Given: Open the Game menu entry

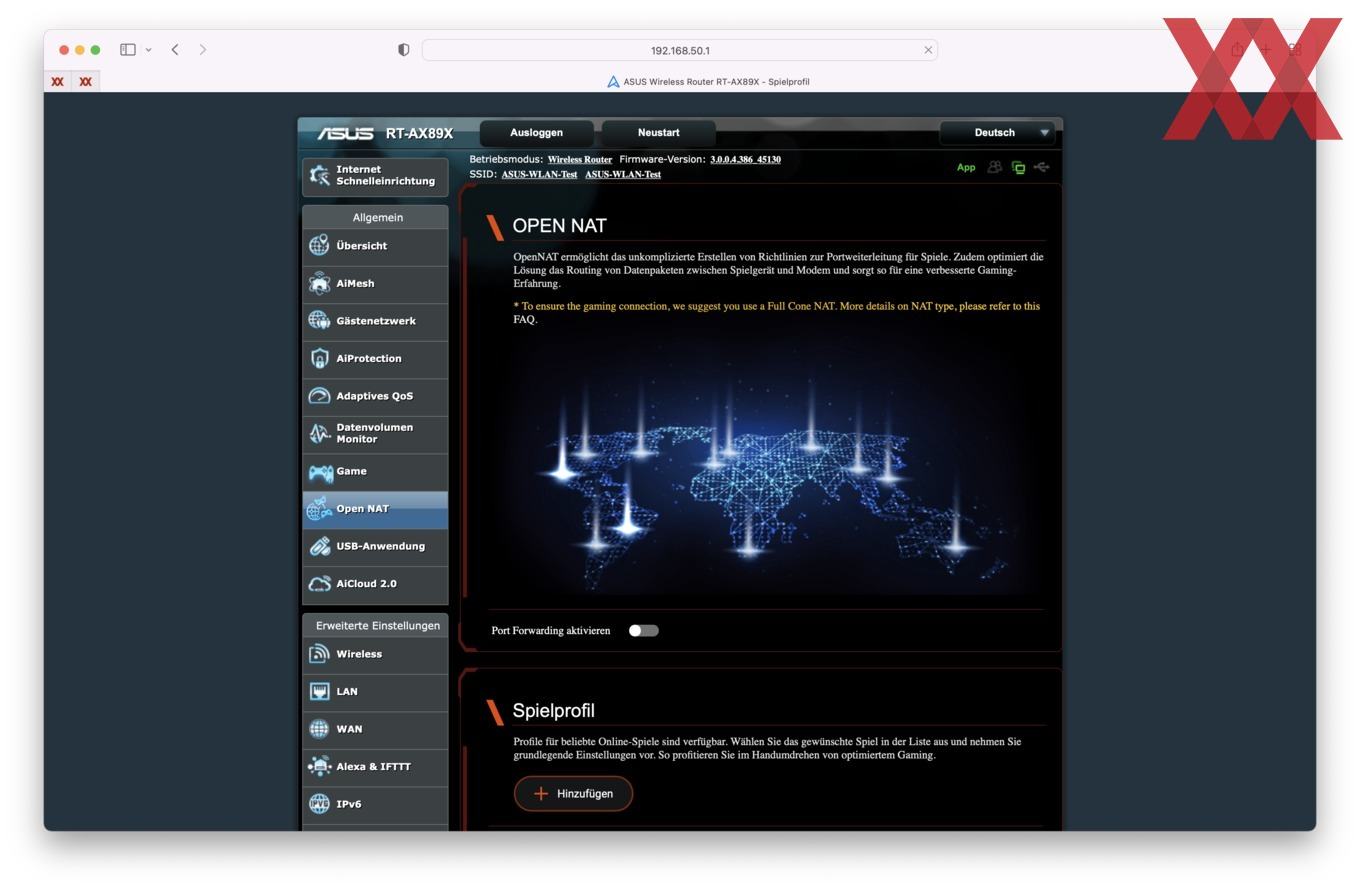Looking at the screenshot, I should point(375,472).
